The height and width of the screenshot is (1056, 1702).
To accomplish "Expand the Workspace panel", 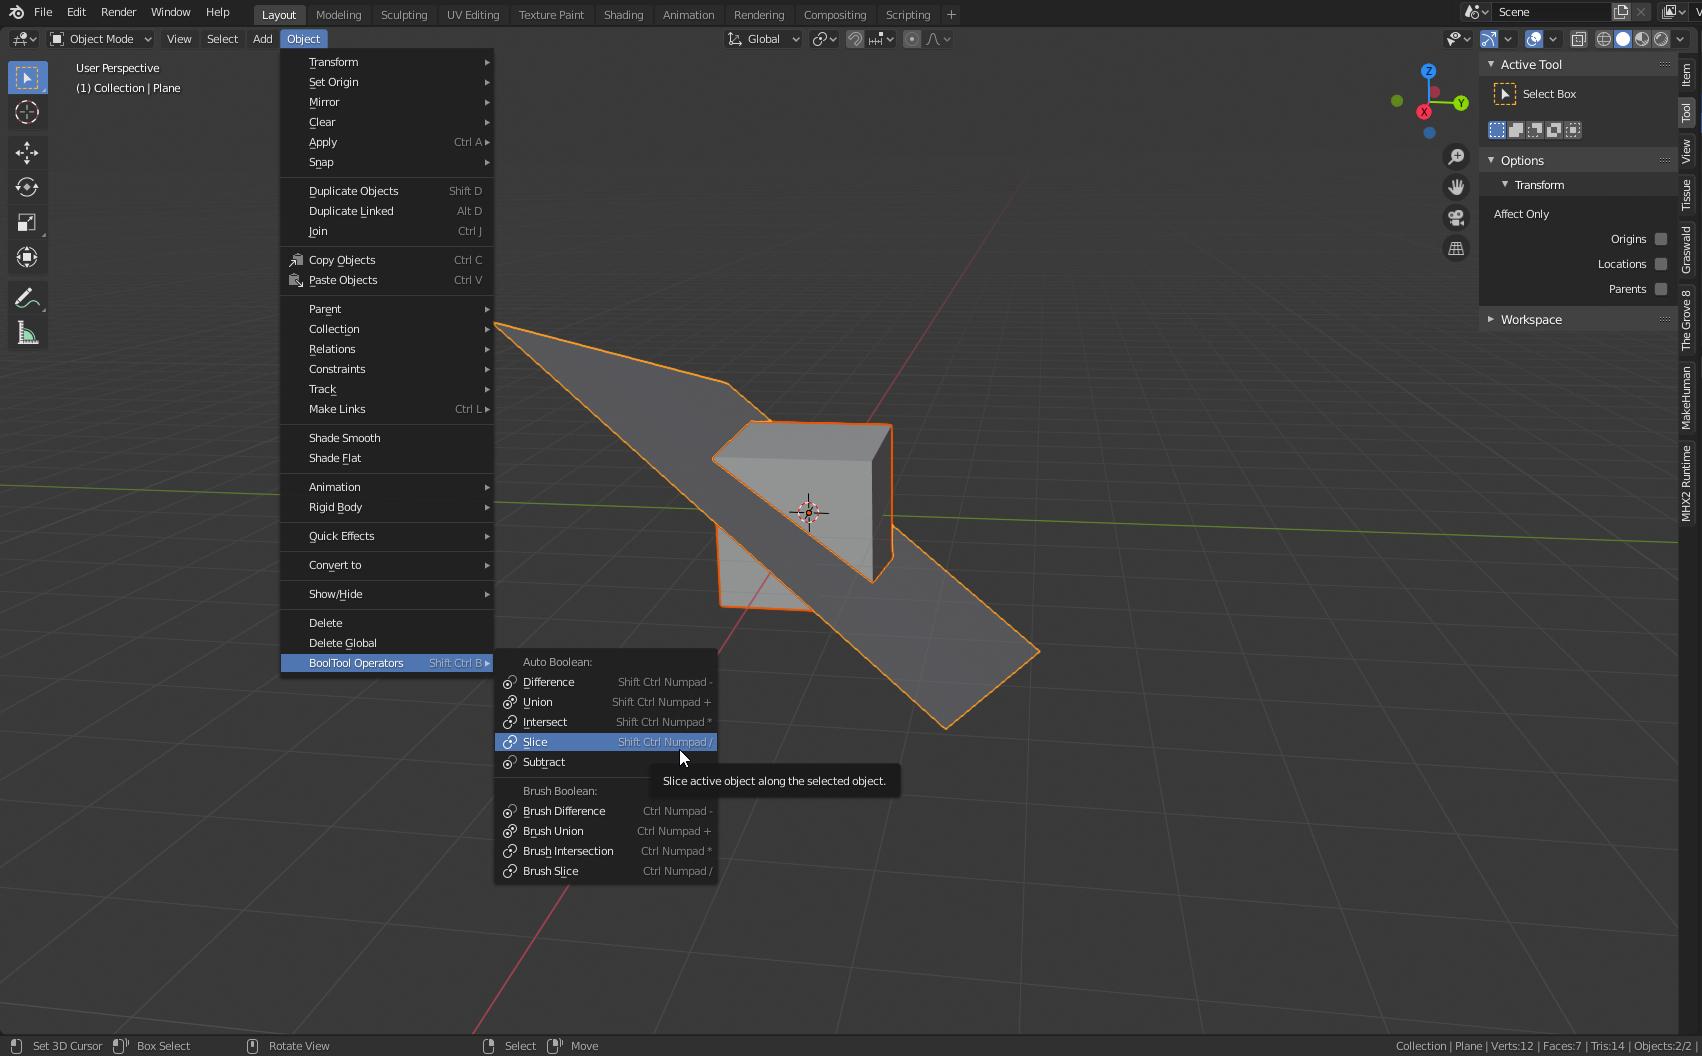I will tap(1491, 319).
